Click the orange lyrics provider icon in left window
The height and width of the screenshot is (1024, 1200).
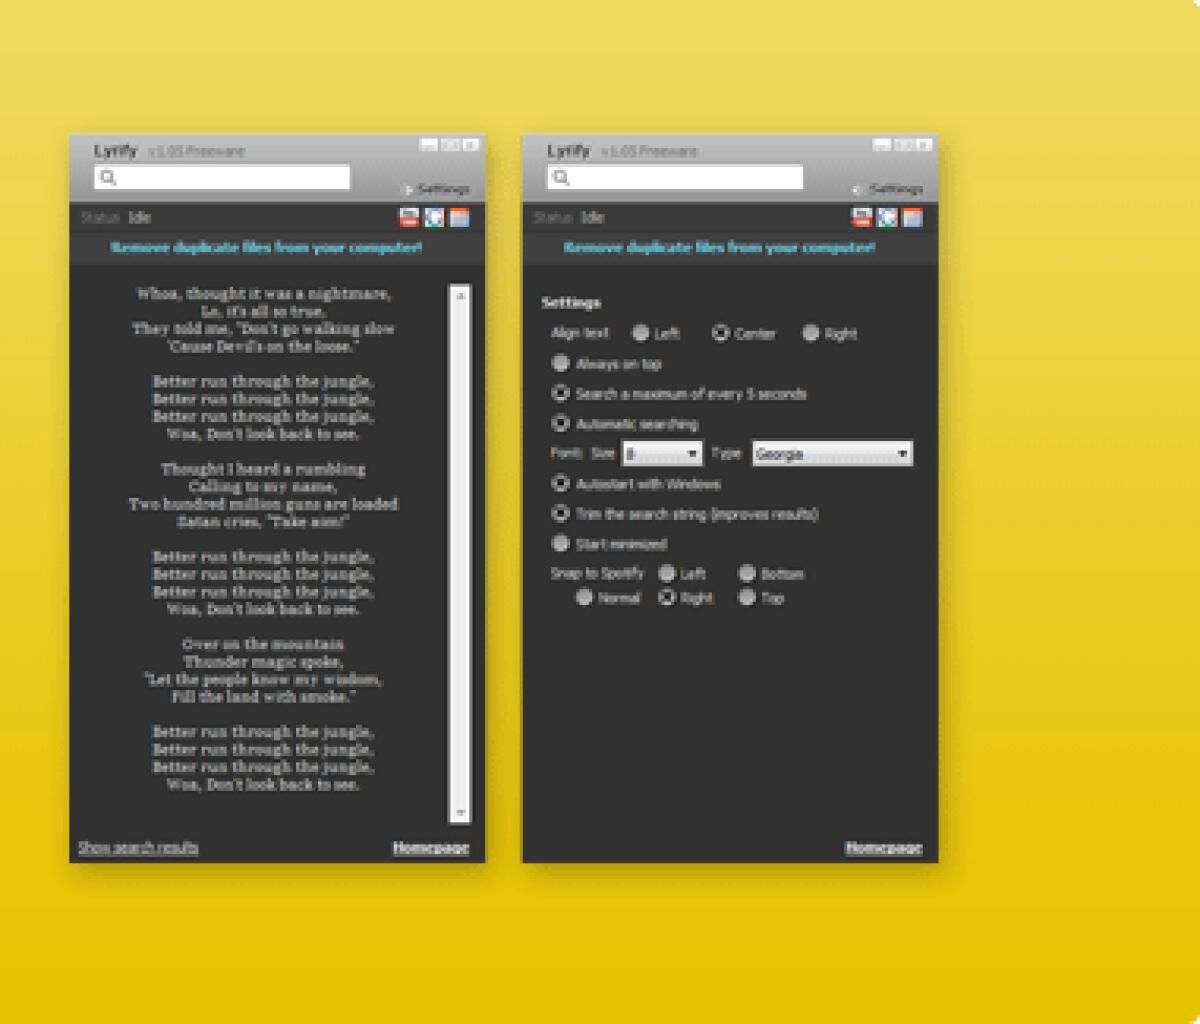[x=459, y=218]
